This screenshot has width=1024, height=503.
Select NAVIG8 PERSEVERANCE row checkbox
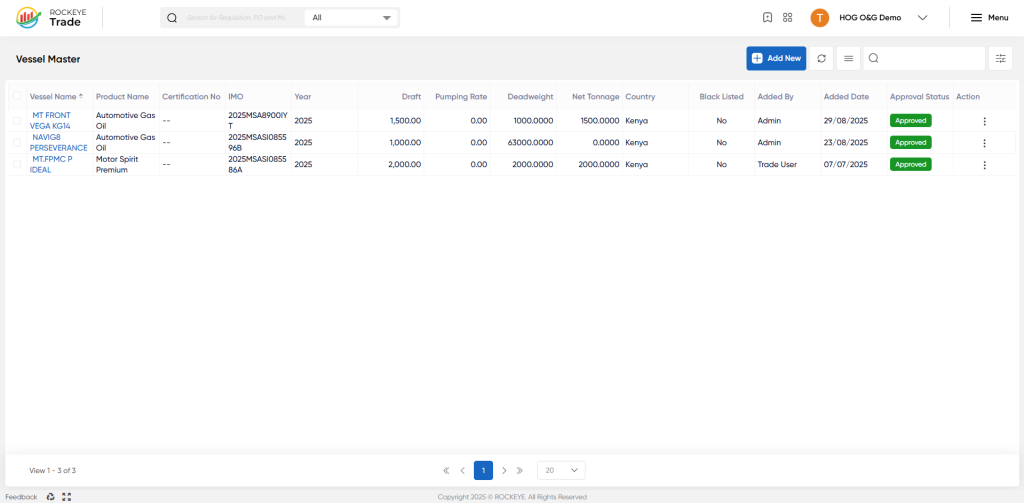click(17, 142)
